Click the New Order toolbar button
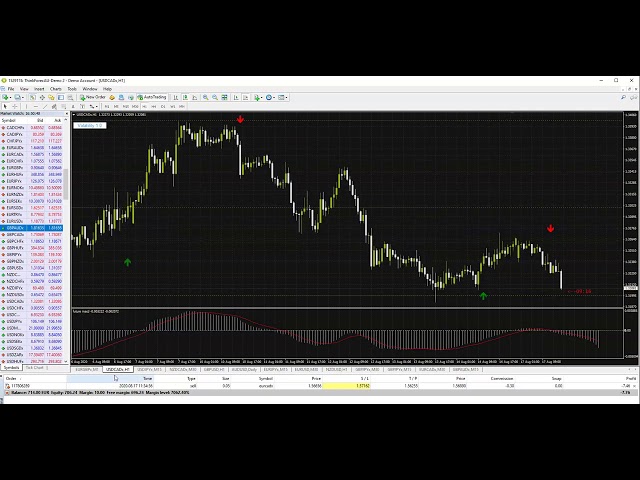 (93, 97)
